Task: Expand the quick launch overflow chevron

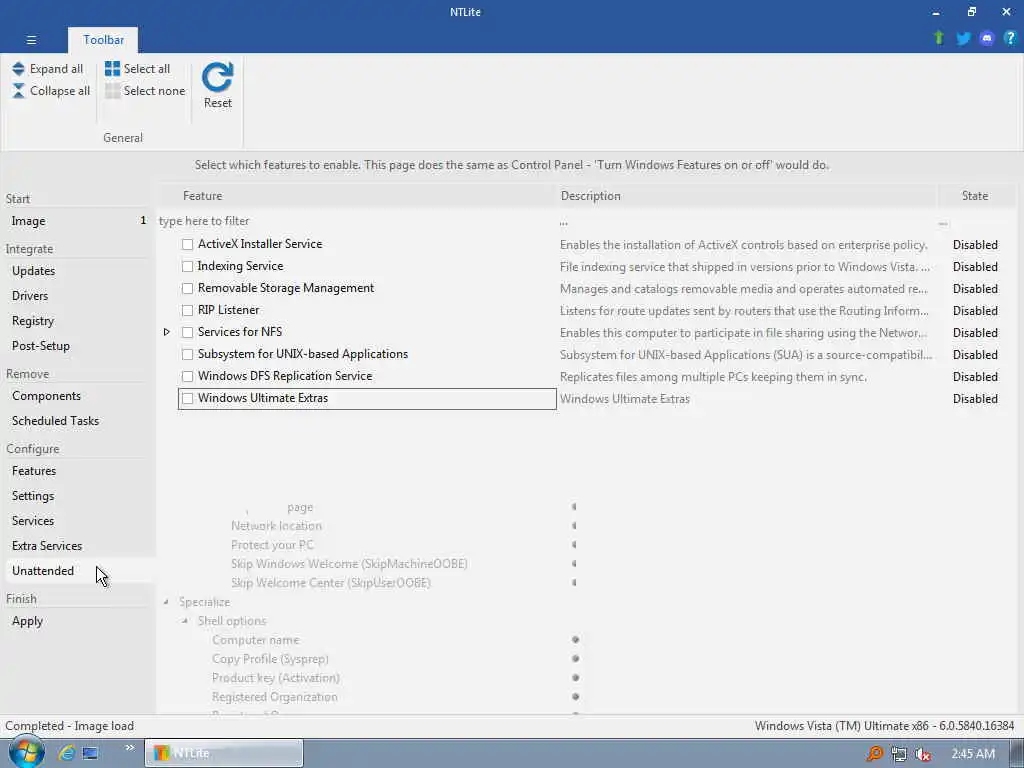Action: click(129, 748)
